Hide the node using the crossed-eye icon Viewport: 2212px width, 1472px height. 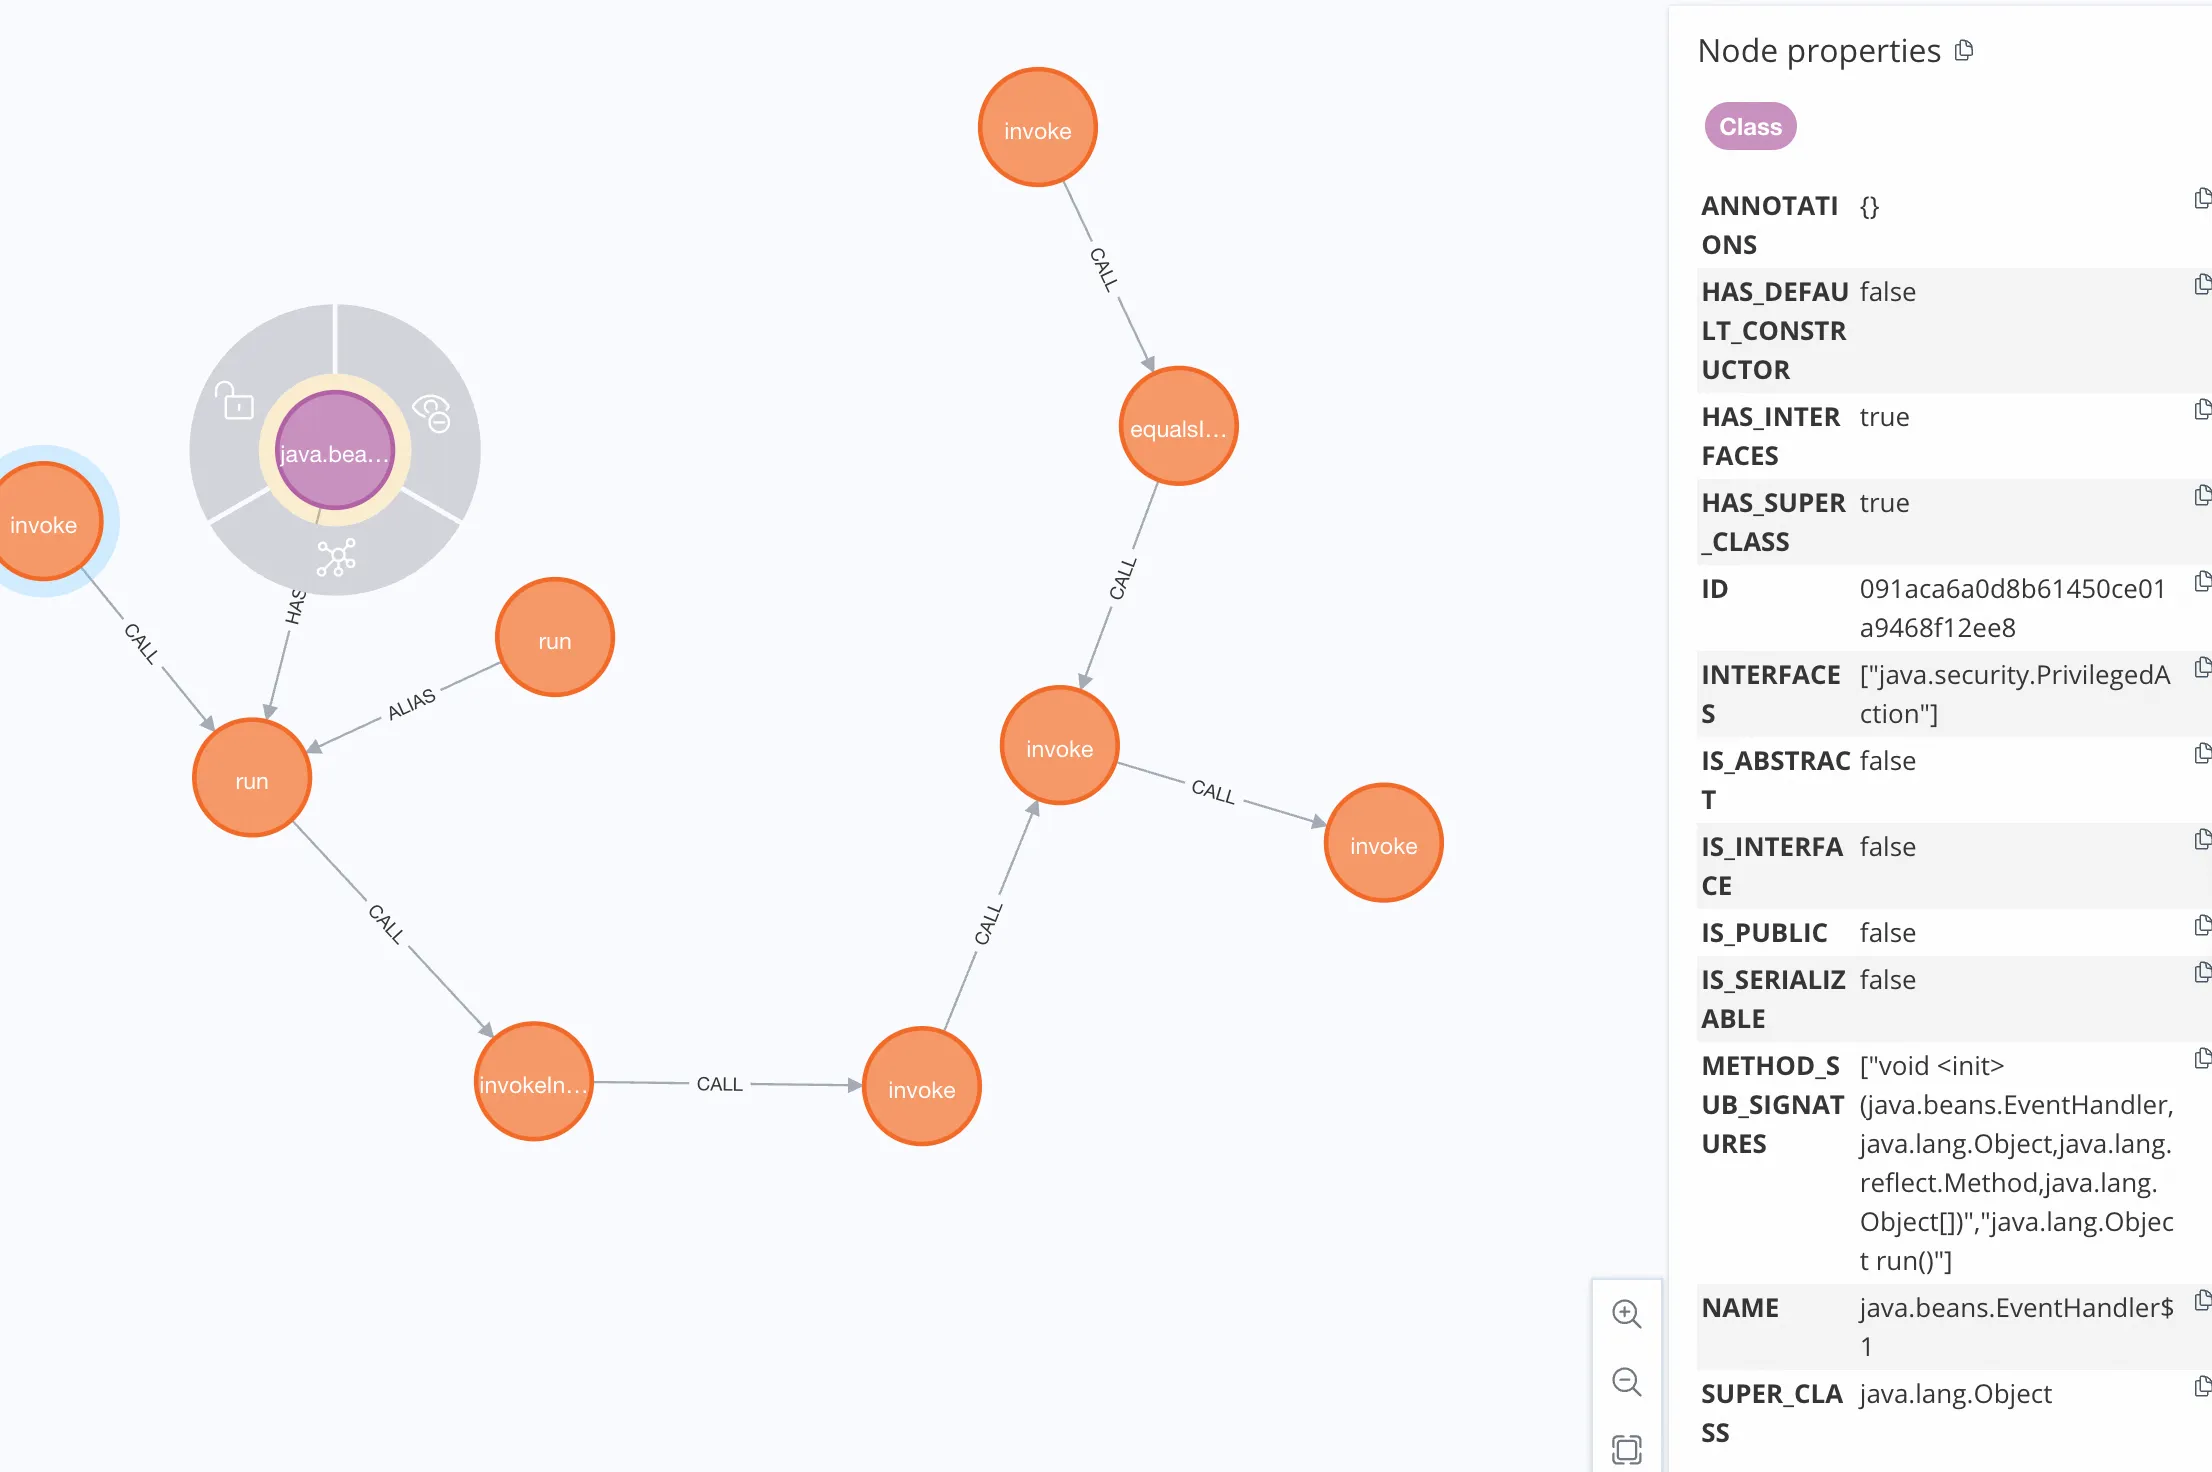[433, 413]
